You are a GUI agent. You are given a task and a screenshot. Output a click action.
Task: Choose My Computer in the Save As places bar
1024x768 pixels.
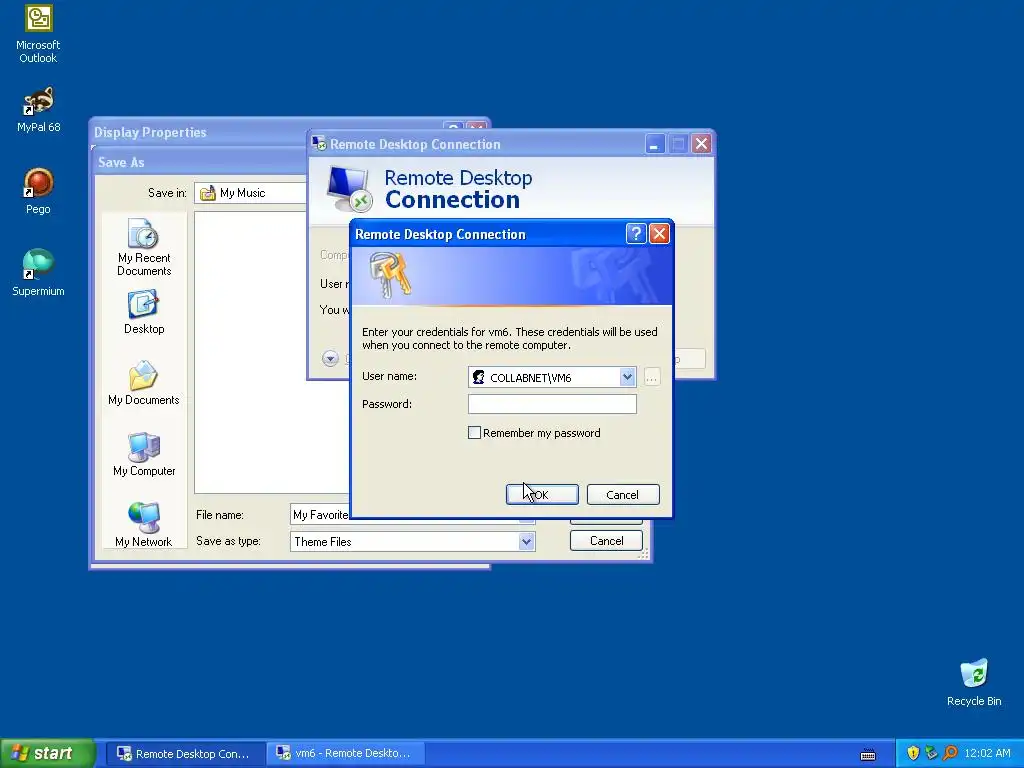[144, 455]
